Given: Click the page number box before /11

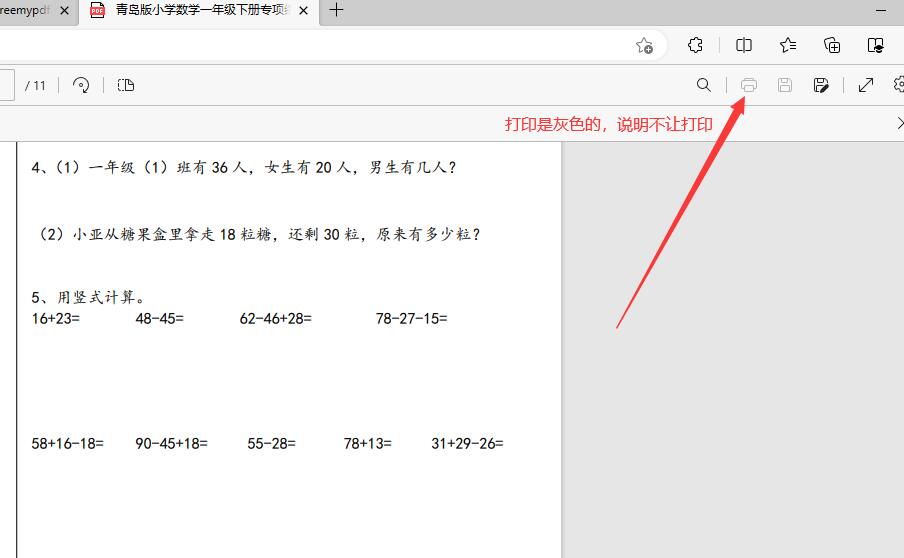Looking at the screenshot, I should (x=5, y=85).
